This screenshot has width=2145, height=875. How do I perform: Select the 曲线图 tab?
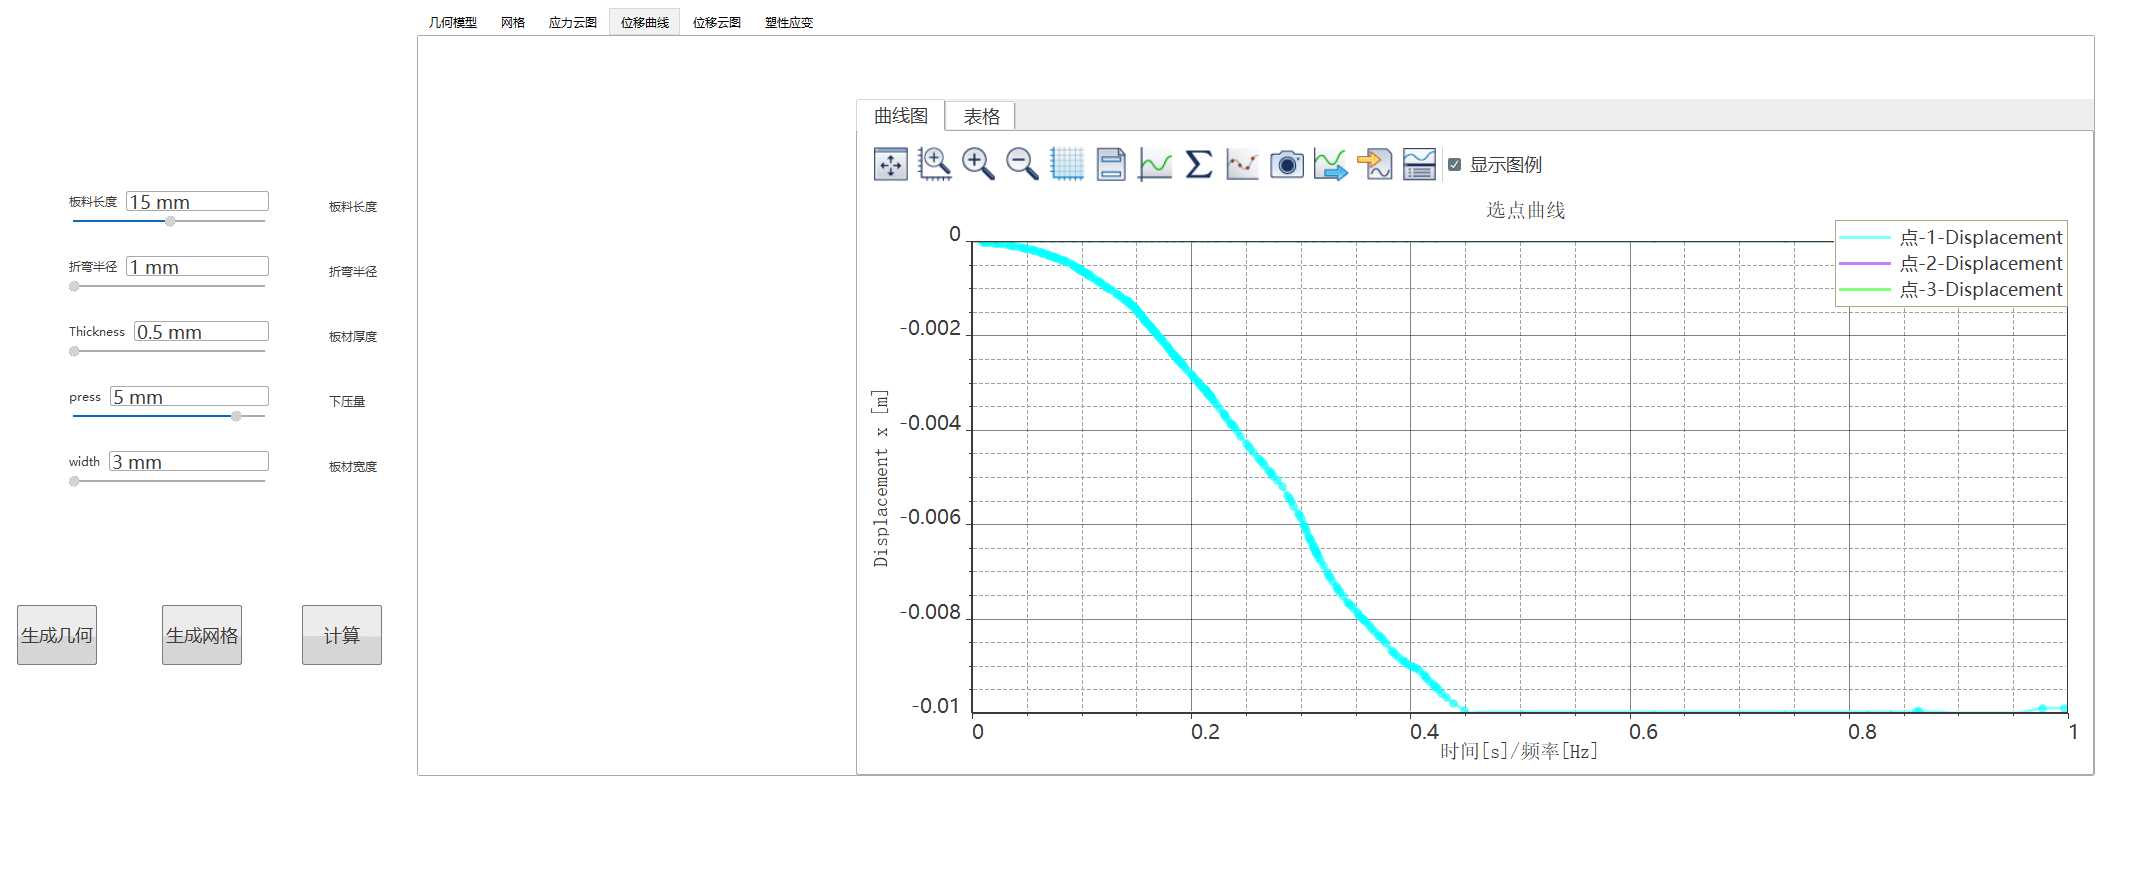pyautogui.click(x=901, y=115)
